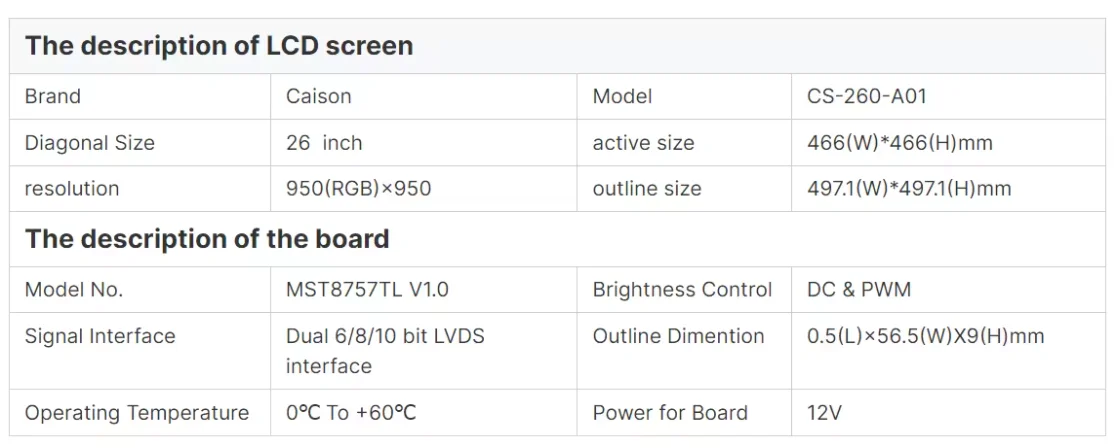The width and height of the screenshot is (1114, 448).
Task: Select the '26 inch' diagonal size value
Action: [324, 143]
